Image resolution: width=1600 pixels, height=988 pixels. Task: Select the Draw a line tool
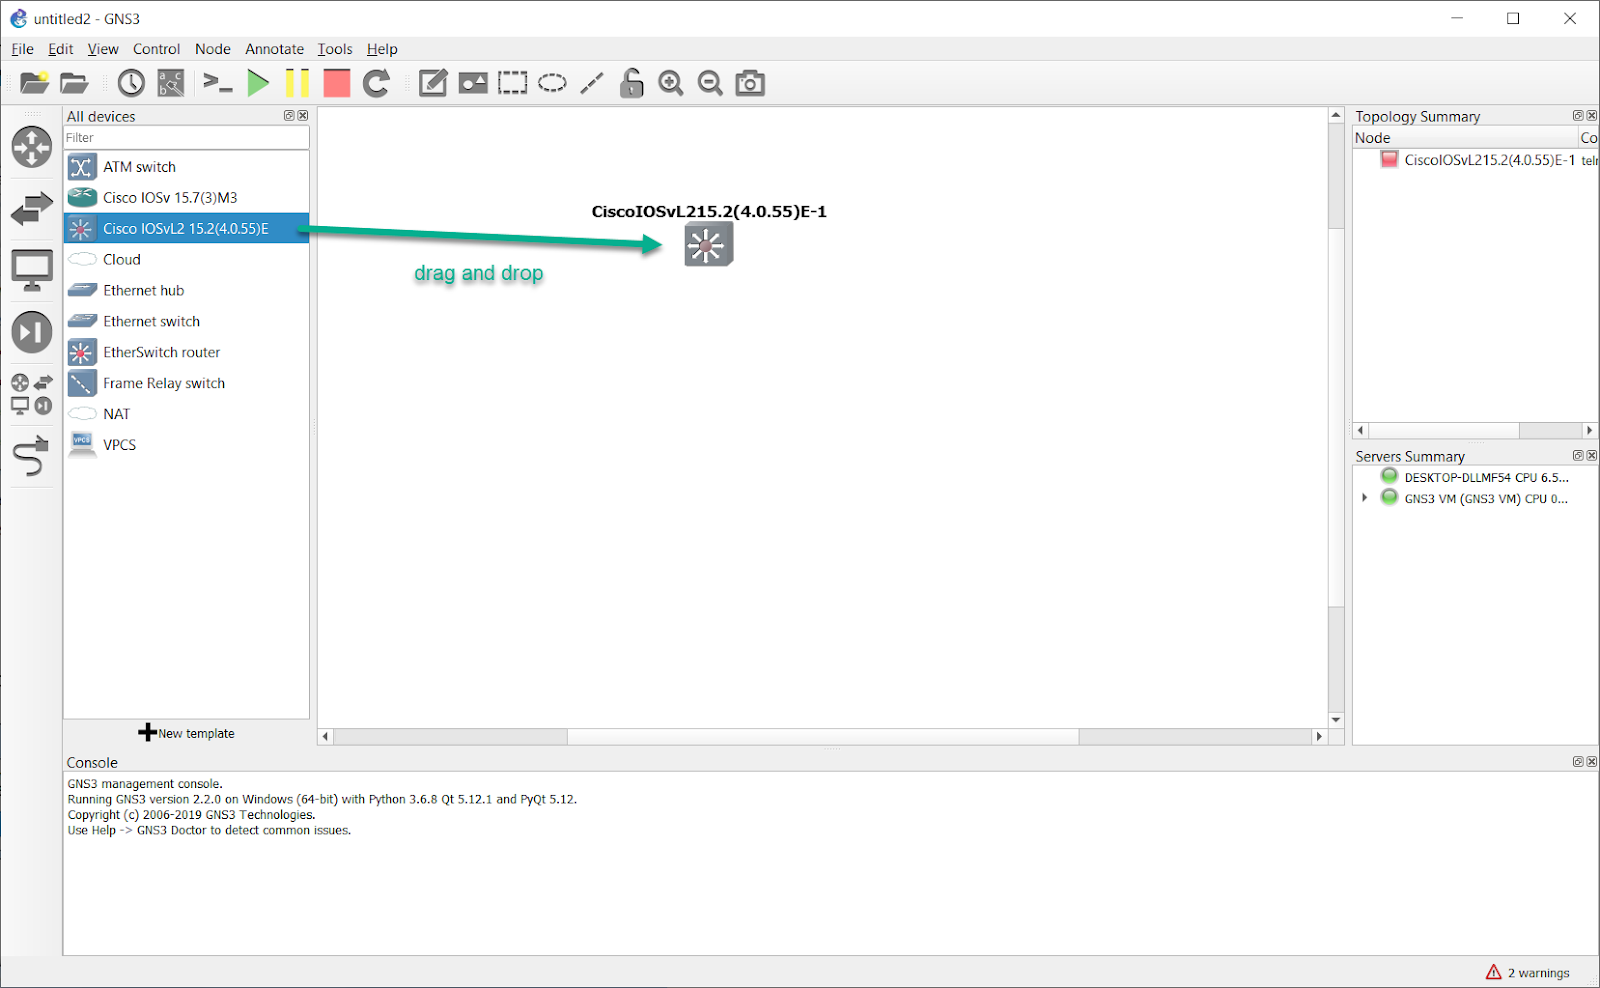(x=592, y=83)
